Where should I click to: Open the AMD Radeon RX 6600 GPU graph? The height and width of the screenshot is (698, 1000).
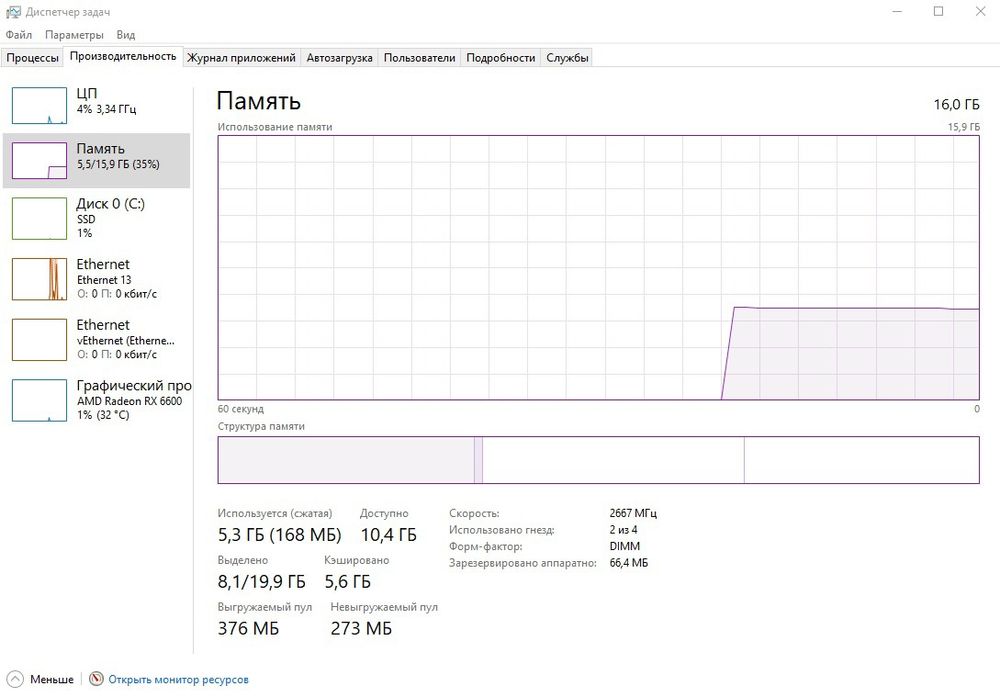click(39, 400)
